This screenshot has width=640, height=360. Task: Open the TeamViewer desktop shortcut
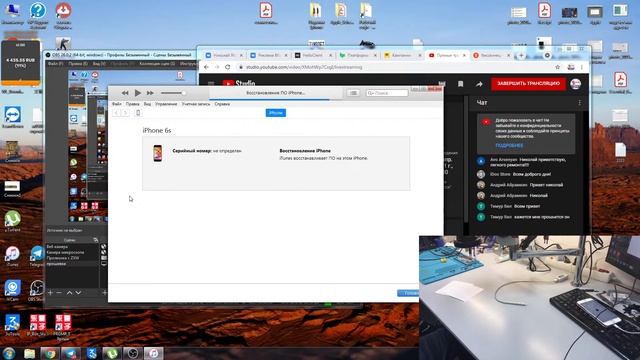click(x=12, y=117)
